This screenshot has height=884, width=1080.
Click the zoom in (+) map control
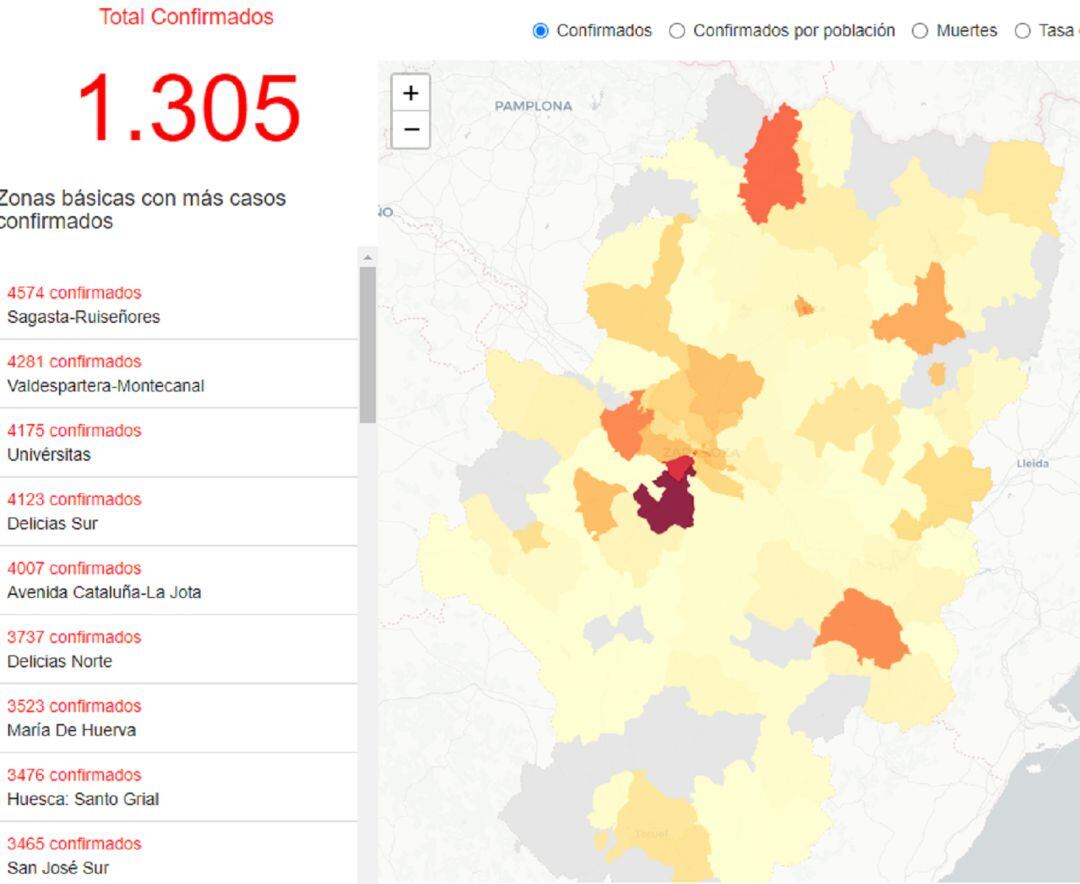coord(410,92)
